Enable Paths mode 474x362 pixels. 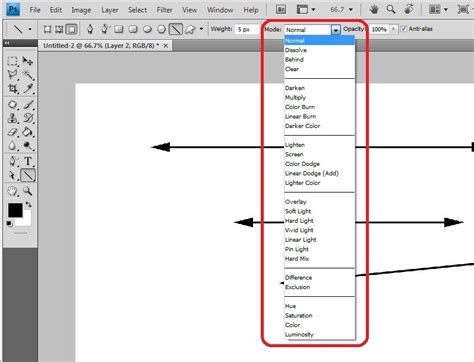coord(59,29)
